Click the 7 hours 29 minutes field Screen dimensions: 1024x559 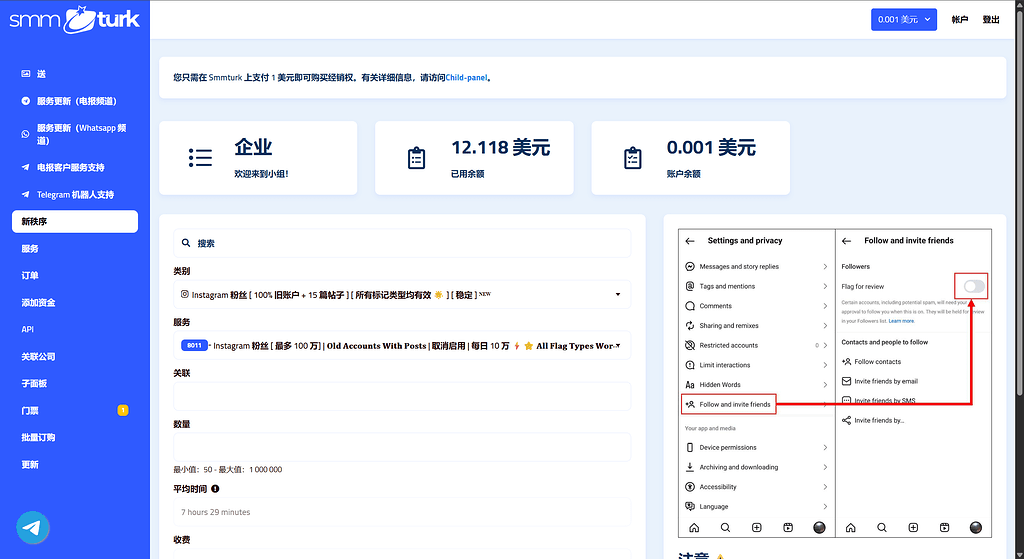pos(402,512)
